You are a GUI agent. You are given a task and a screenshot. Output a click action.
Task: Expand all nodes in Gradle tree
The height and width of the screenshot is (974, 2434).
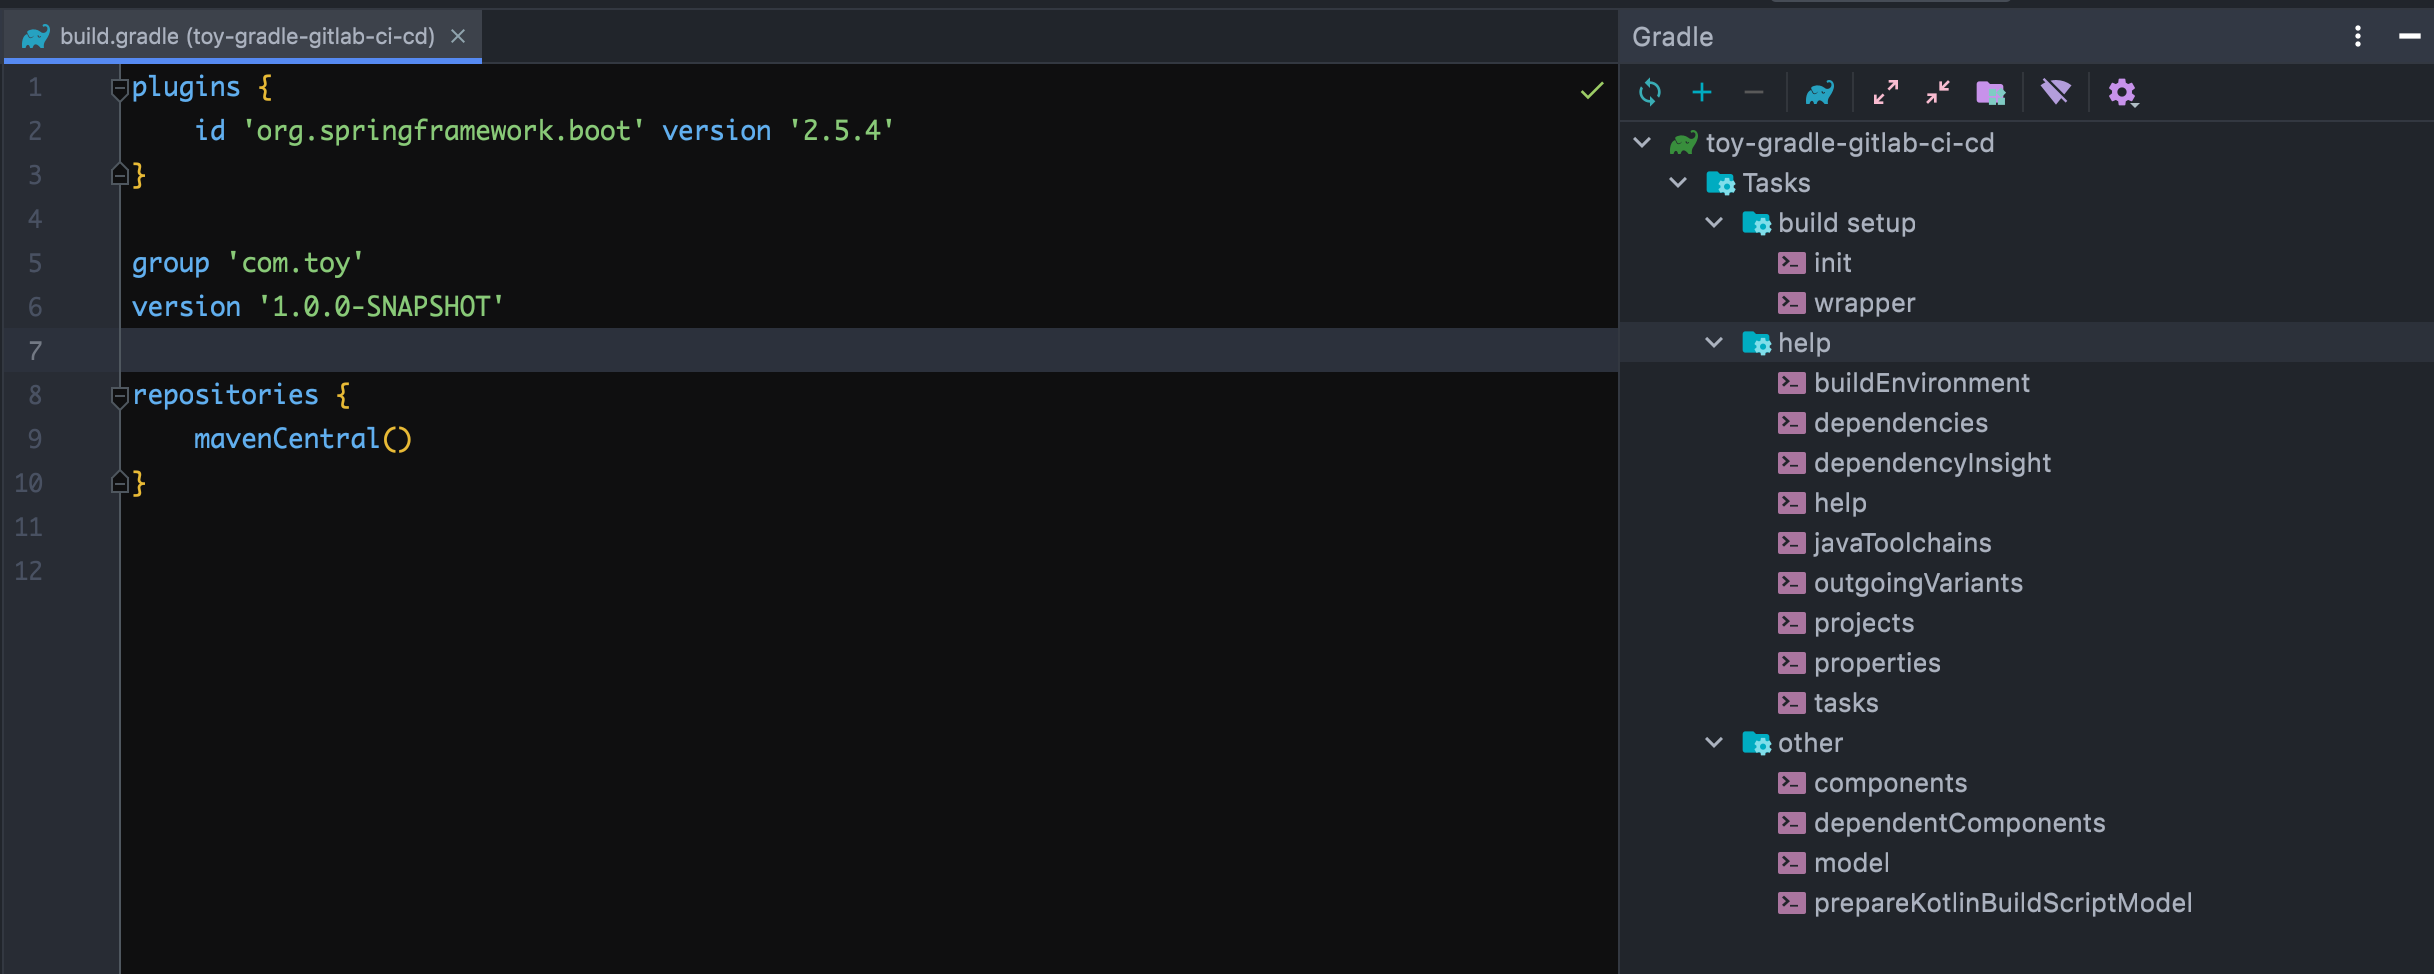(1886, 93)
